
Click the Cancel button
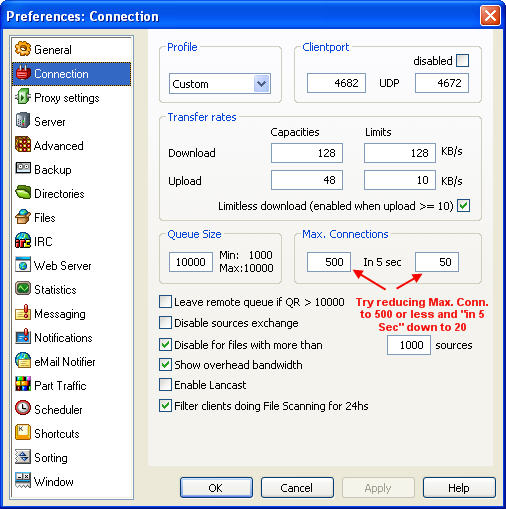297,488
